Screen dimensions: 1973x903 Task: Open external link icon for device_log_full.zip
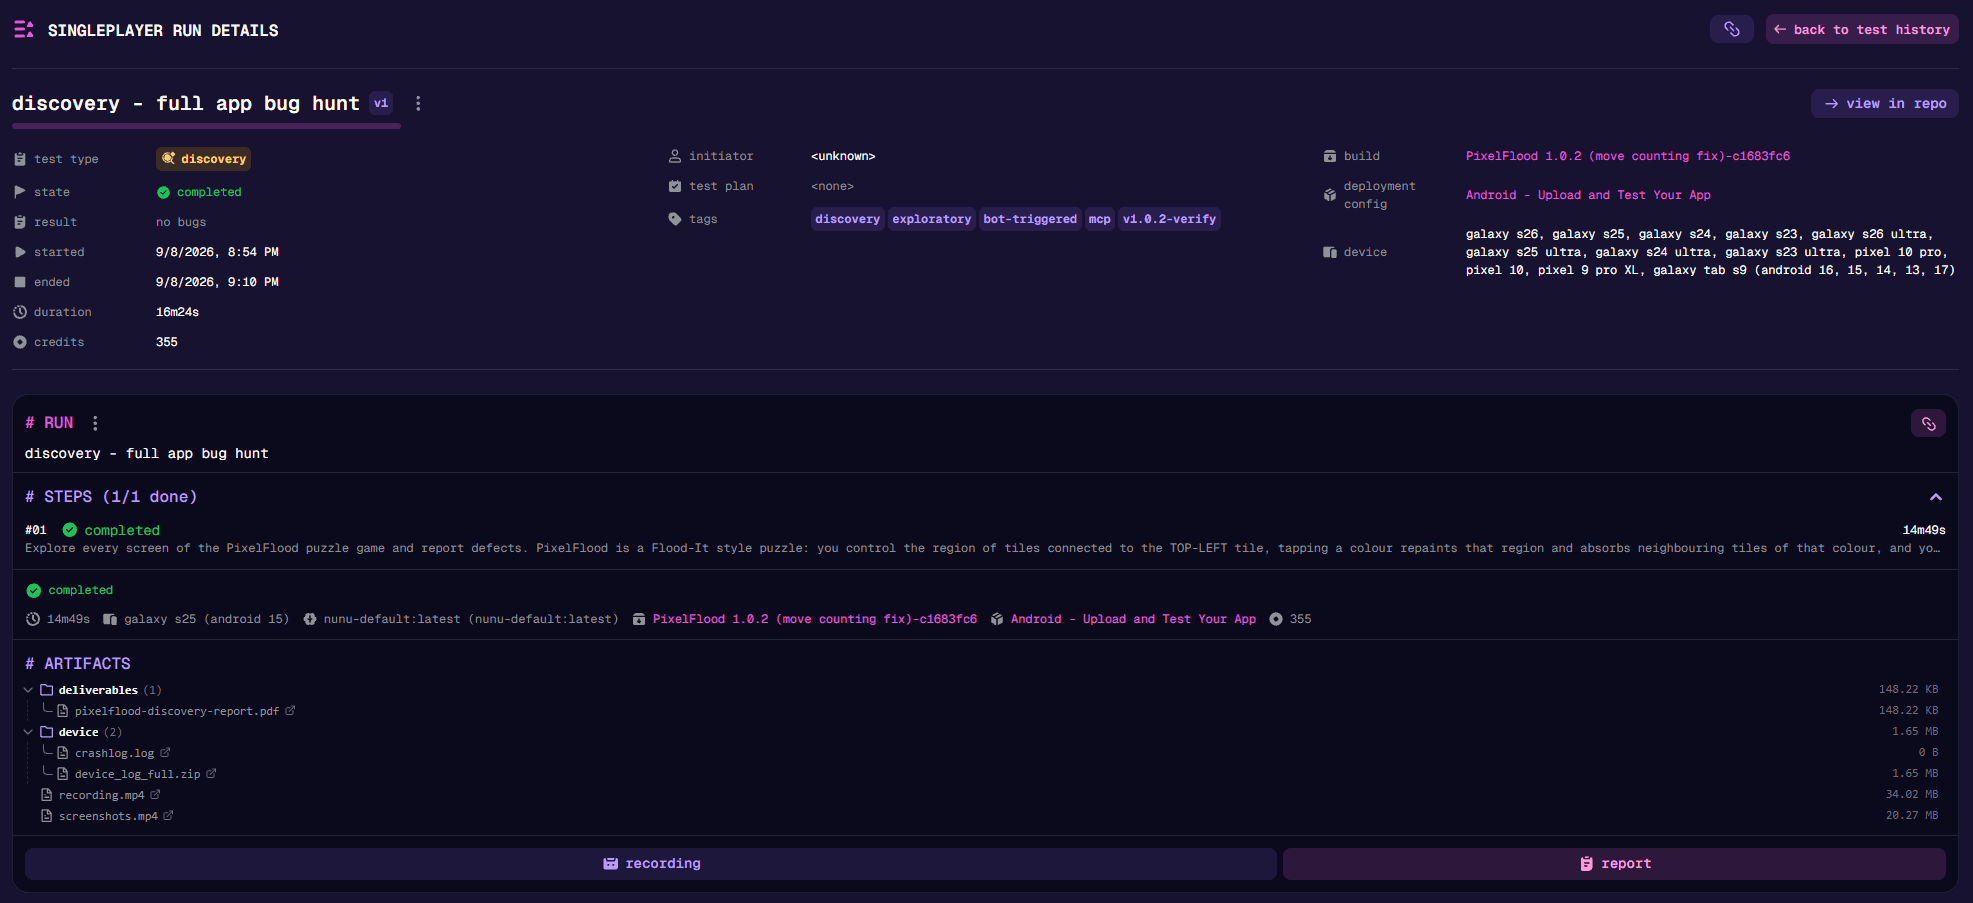click(x=211, y=774)
